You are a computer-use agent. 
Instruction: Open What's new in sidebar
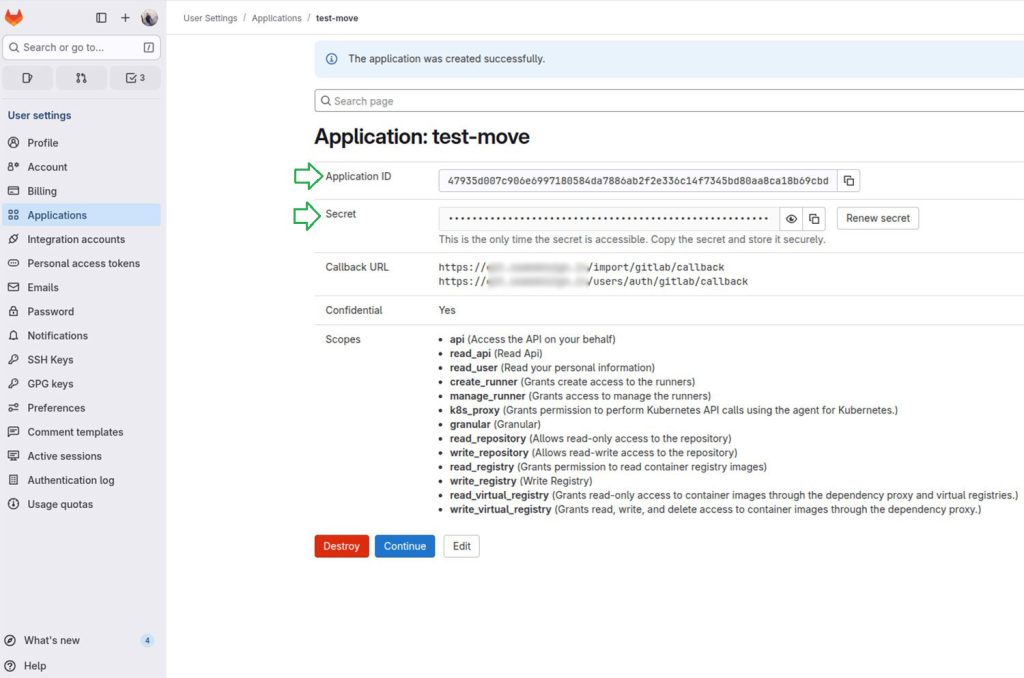pyautogui.click(x=52, y=640)
